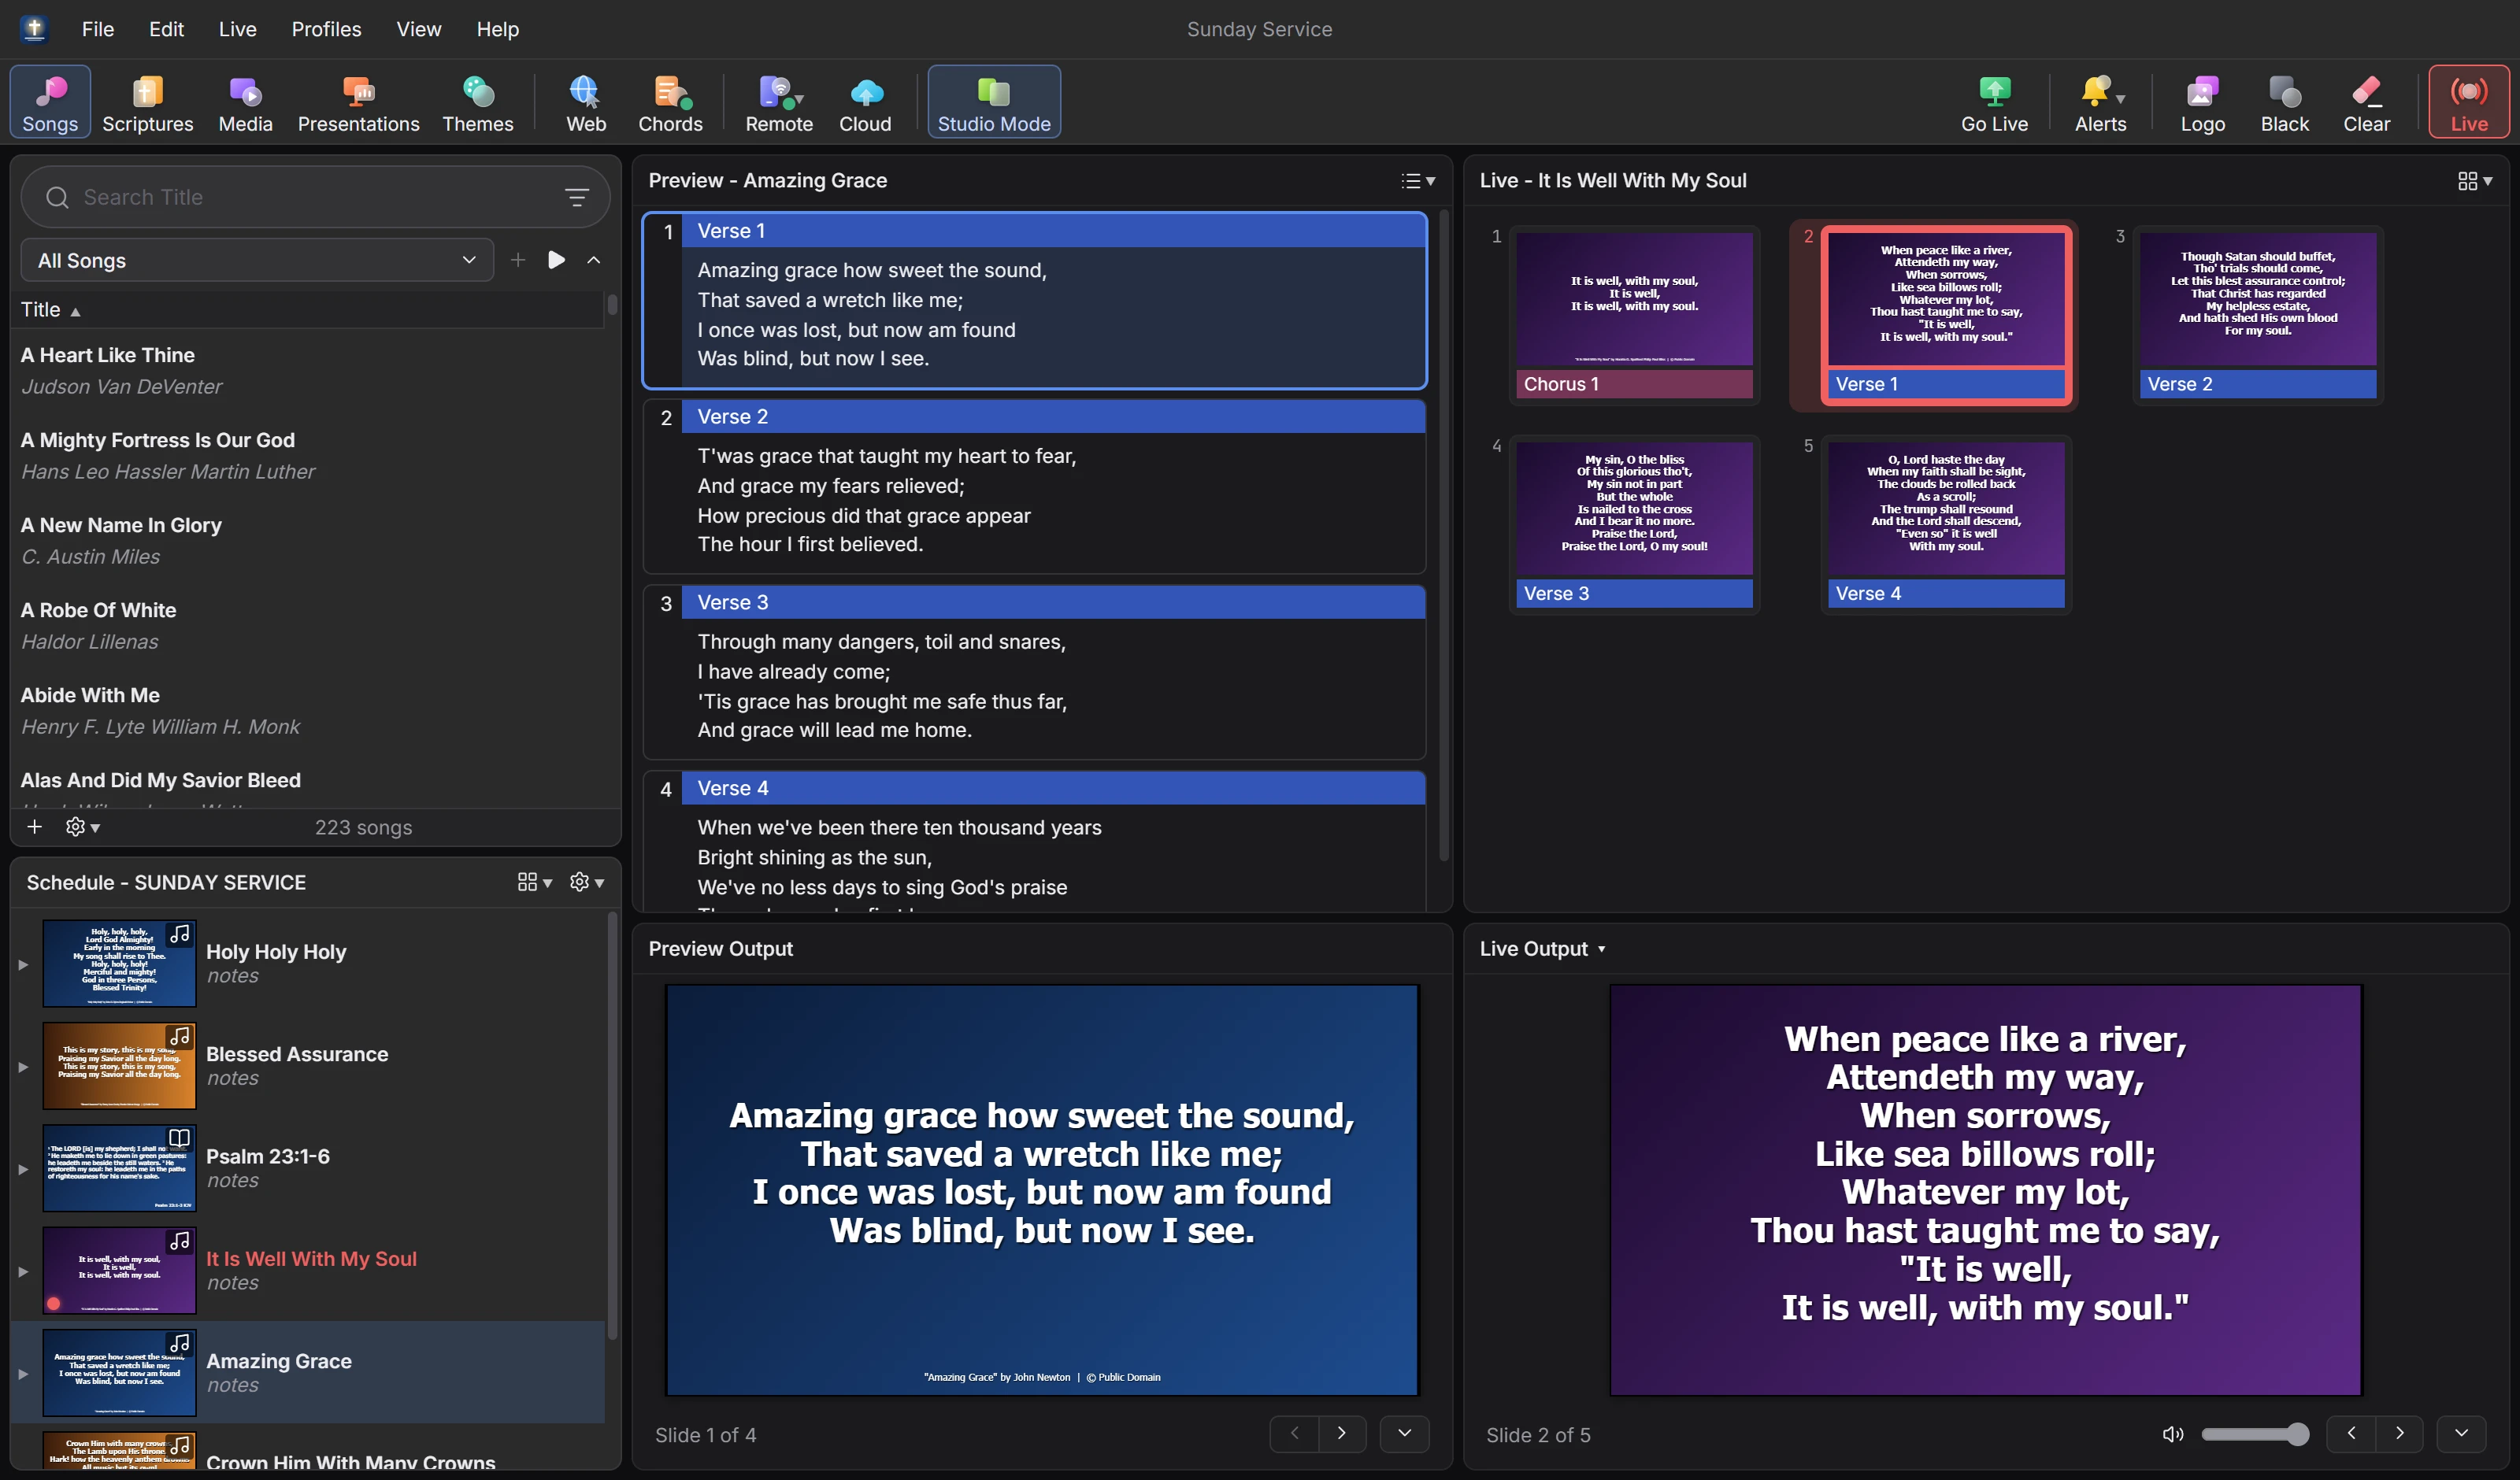Screen dimensions: 2520x1480
Task: Toggle Black screen output
Action: tap(2284, 102)
